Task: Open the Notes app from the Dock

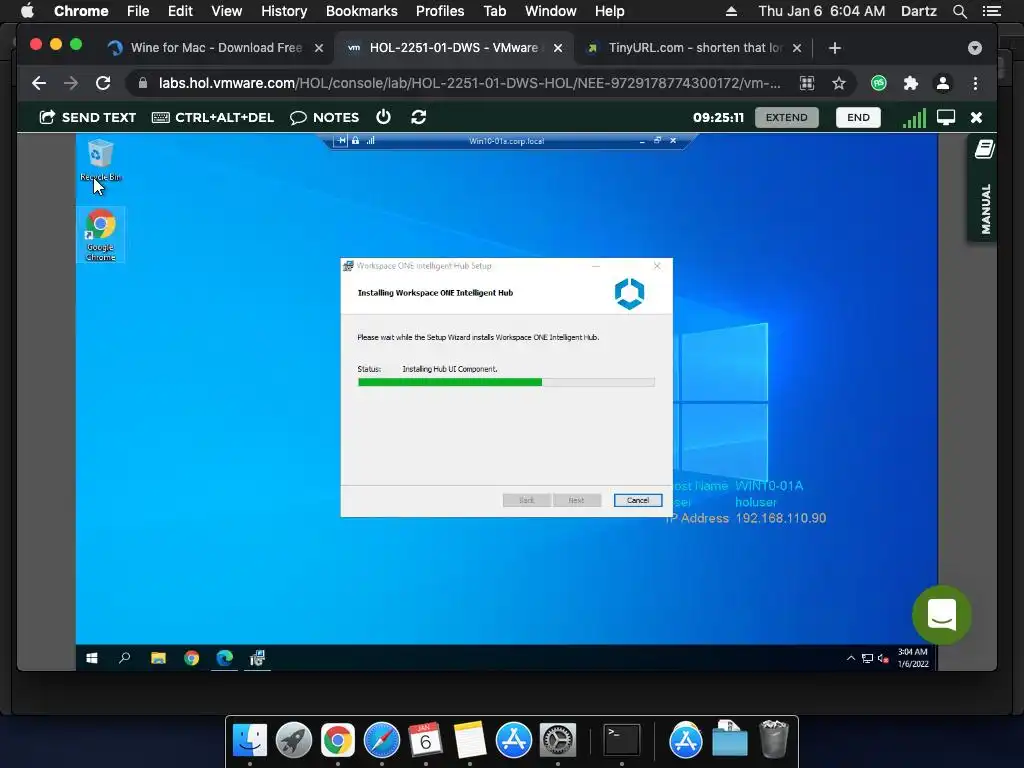Action: [x=470, y=740]
